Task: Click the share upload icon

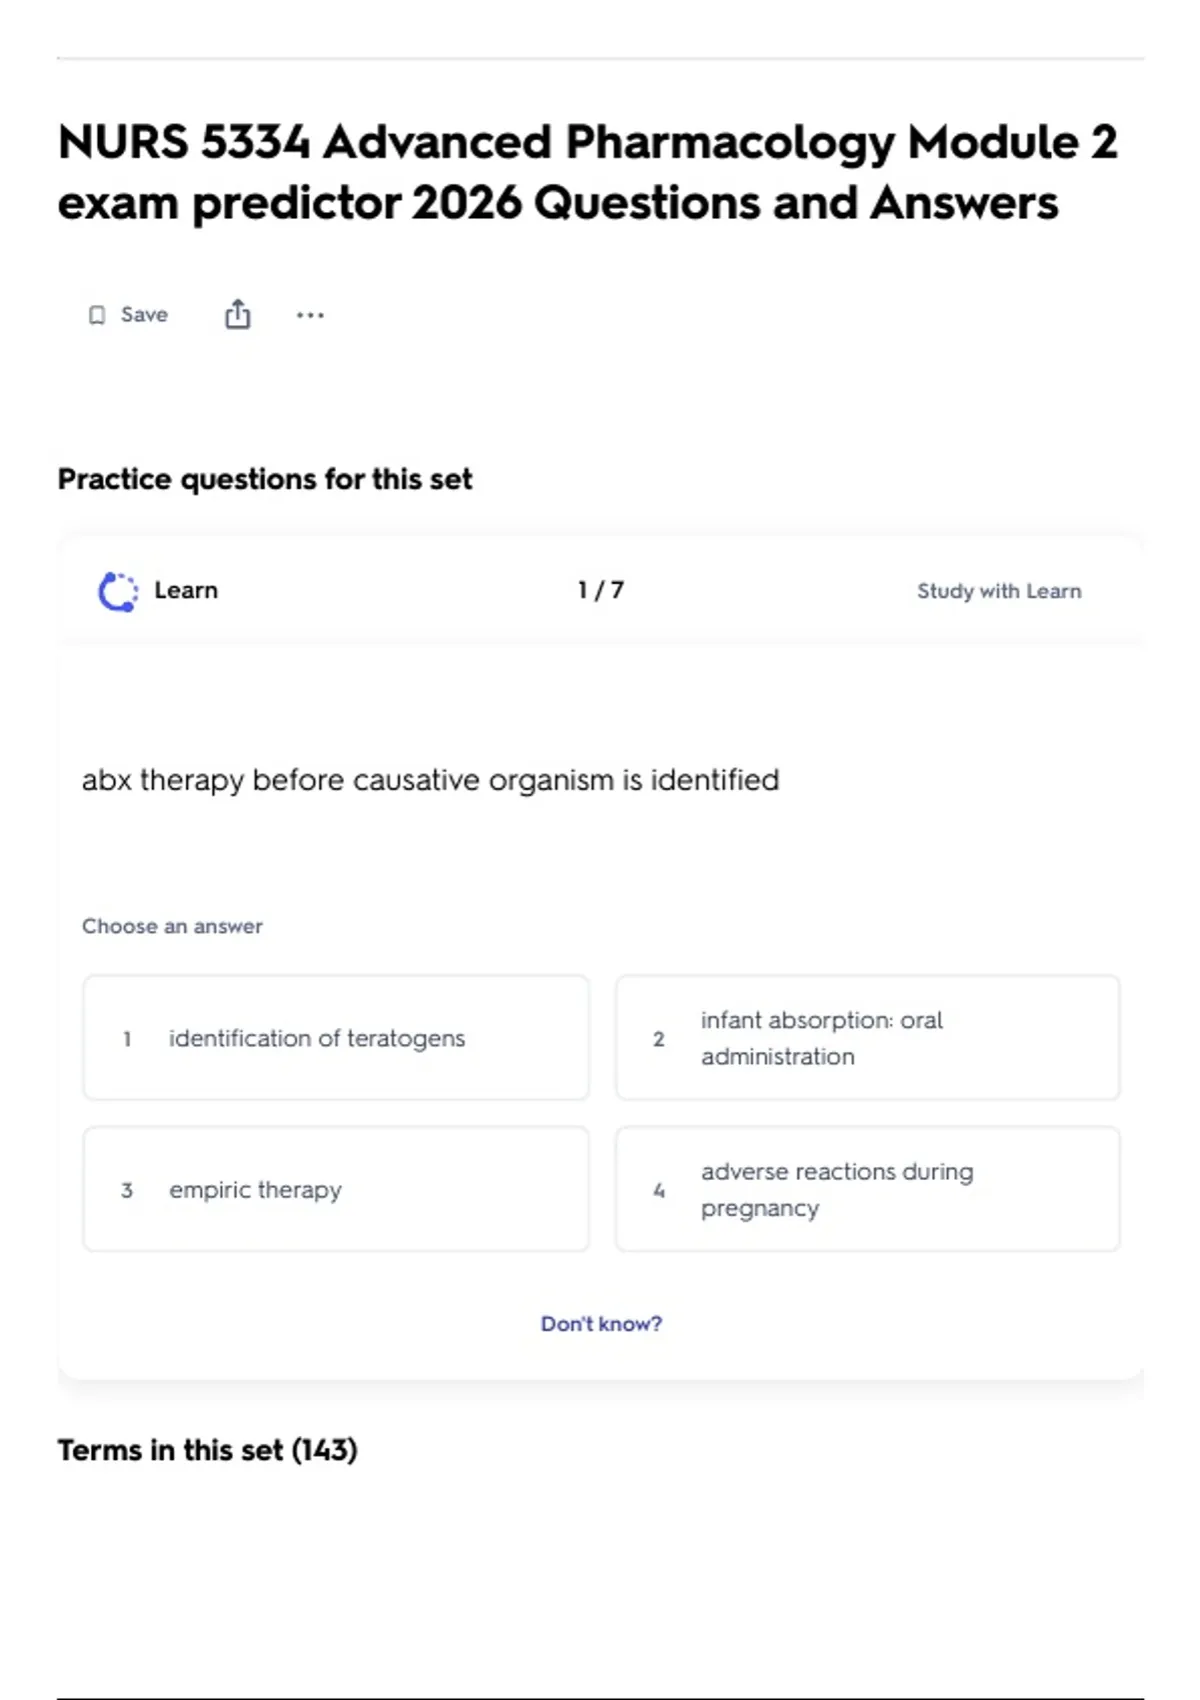Action: 238,314
